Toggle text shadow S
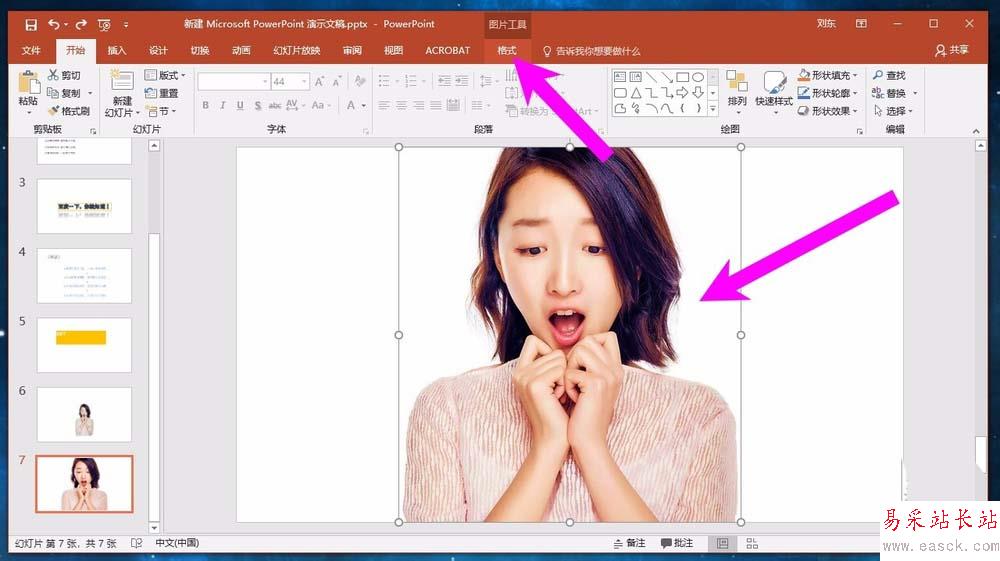 coord(258,105)
